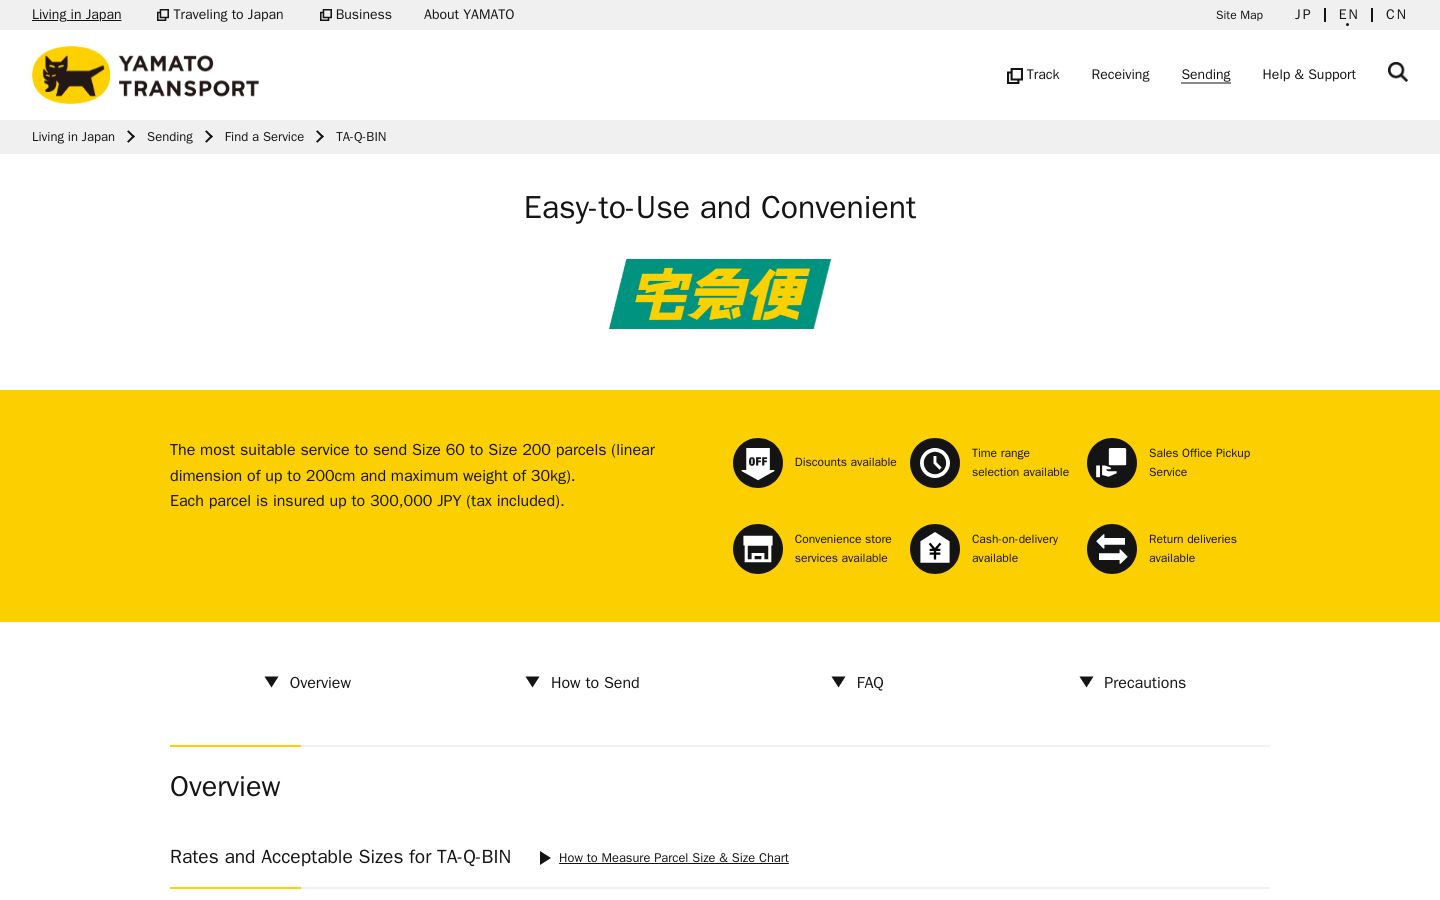The width and height of the screenshot is (1440, 900).
Task: Open How to Measure Parcel Size & Size Chart
Action: click(674, 858)
